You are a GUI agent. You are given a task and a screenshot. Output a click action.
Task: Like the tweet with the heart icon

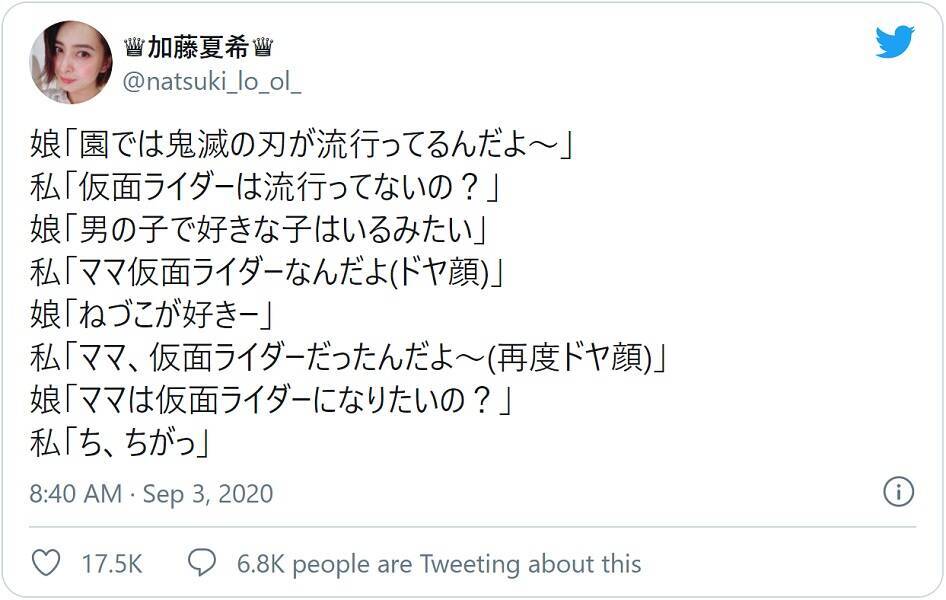[x=46, y=563]
